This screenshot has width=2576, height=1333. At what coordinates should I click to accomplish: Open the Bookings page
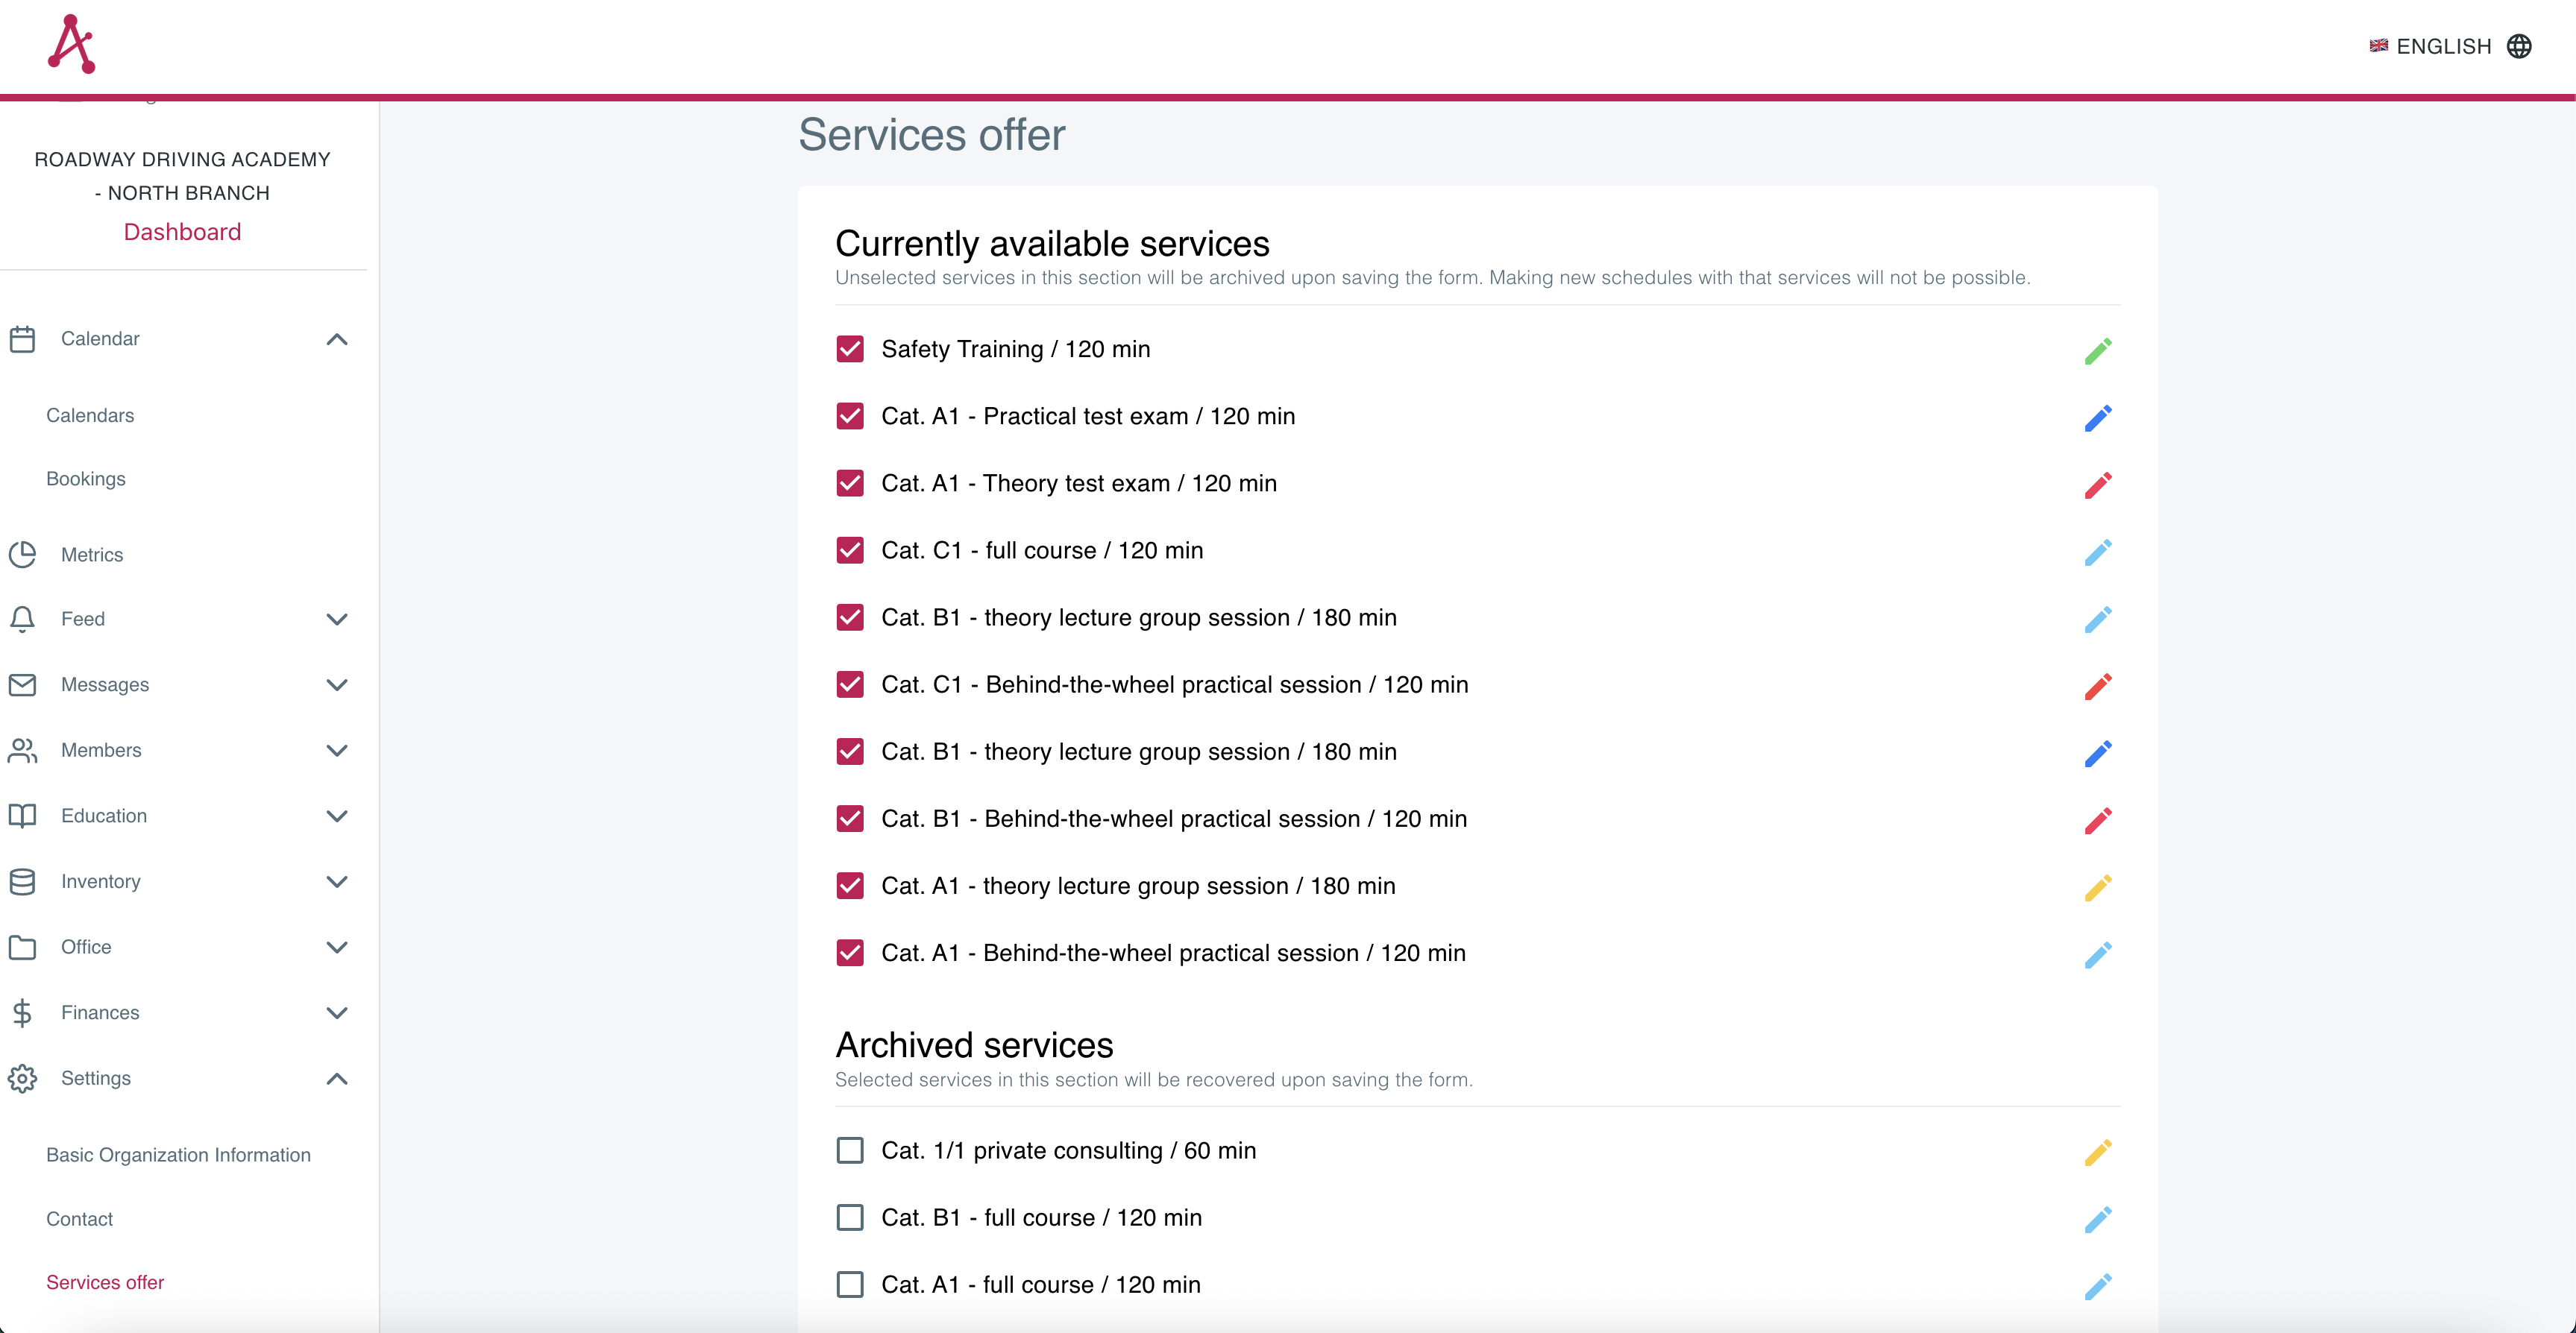pyautogui.click(x=85, y=478)
